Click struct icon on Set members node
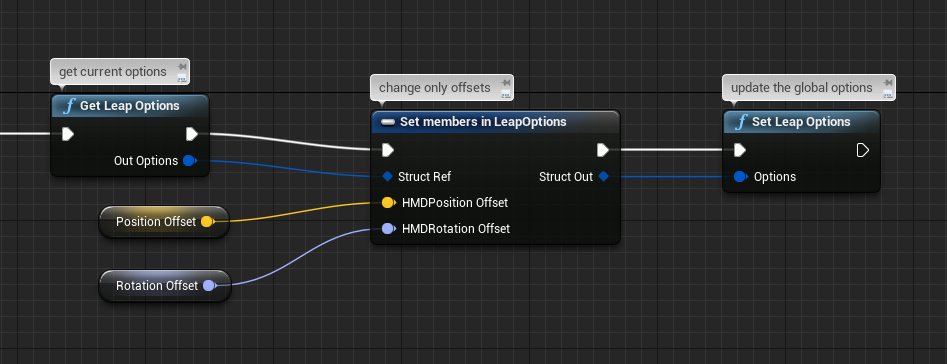The width and height of the screenshot is (947, 364). (x=388, y=123)
